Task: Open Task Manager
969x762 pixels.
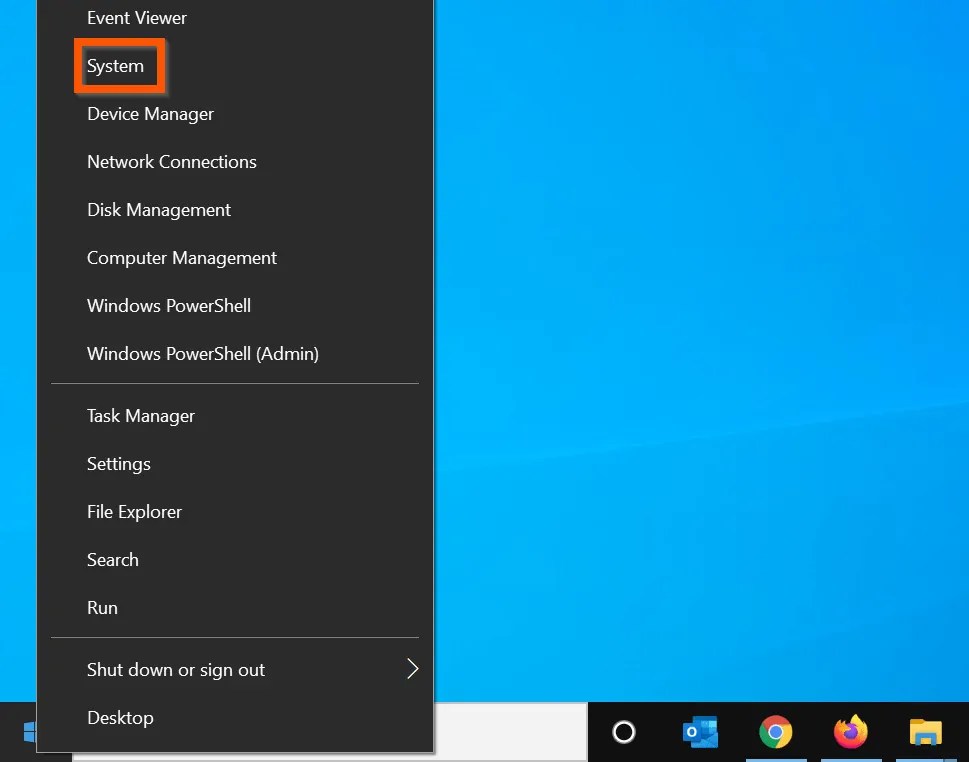Action: click(x=140, y=415)
